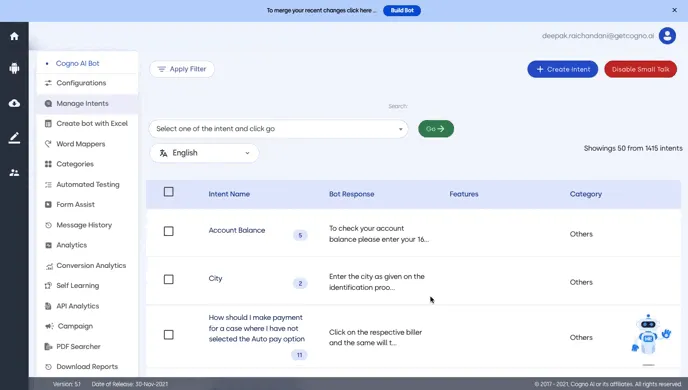This screenshot has width=688, height=390.
Task: Go to the home icon in left rail
Action: point(14,36)
